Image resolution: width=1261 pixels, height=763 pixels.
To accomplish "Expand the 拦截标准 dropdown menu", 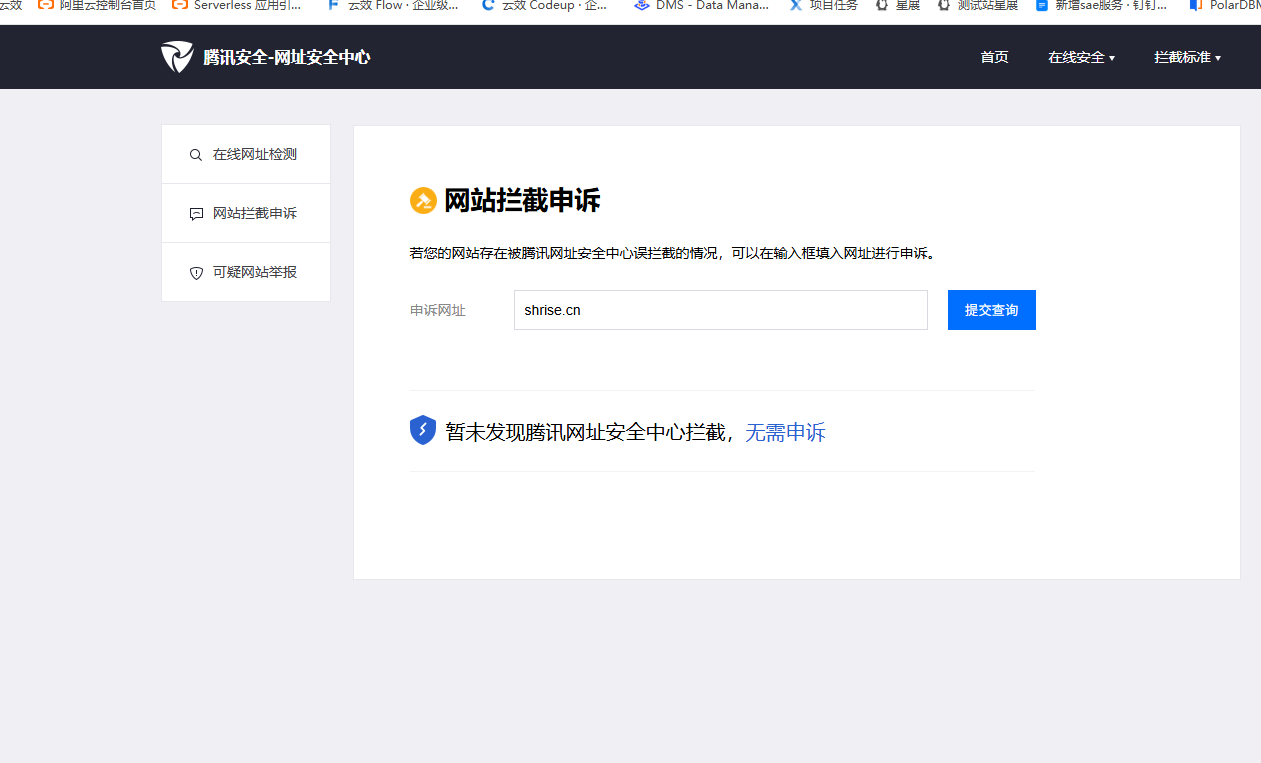I will click(x=1188, y=57).
